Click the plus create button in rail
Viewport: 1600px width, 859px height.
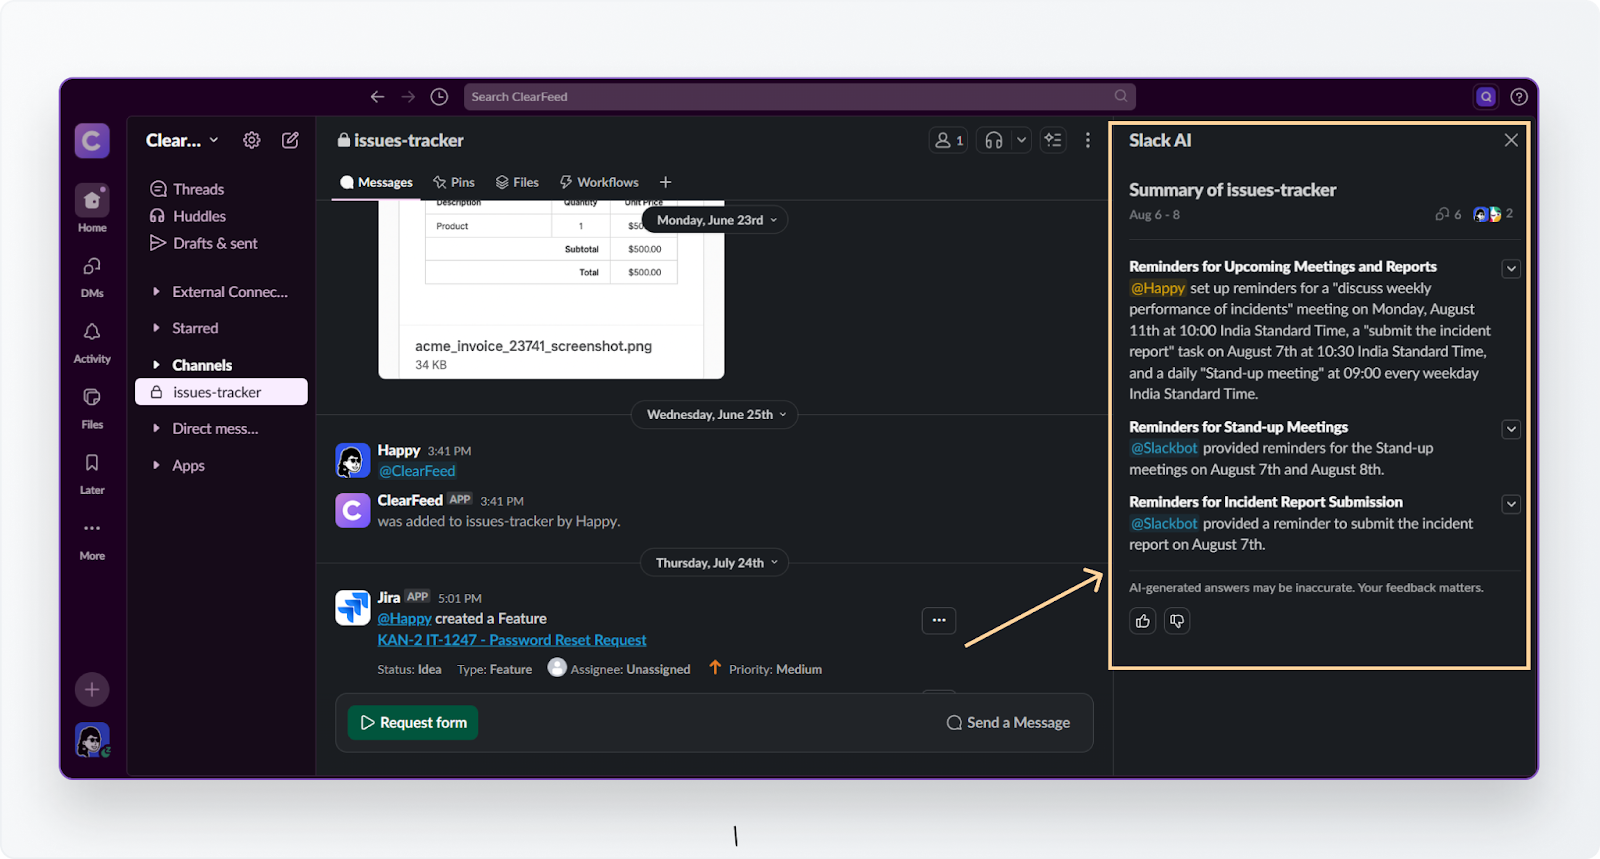[92, 689]
